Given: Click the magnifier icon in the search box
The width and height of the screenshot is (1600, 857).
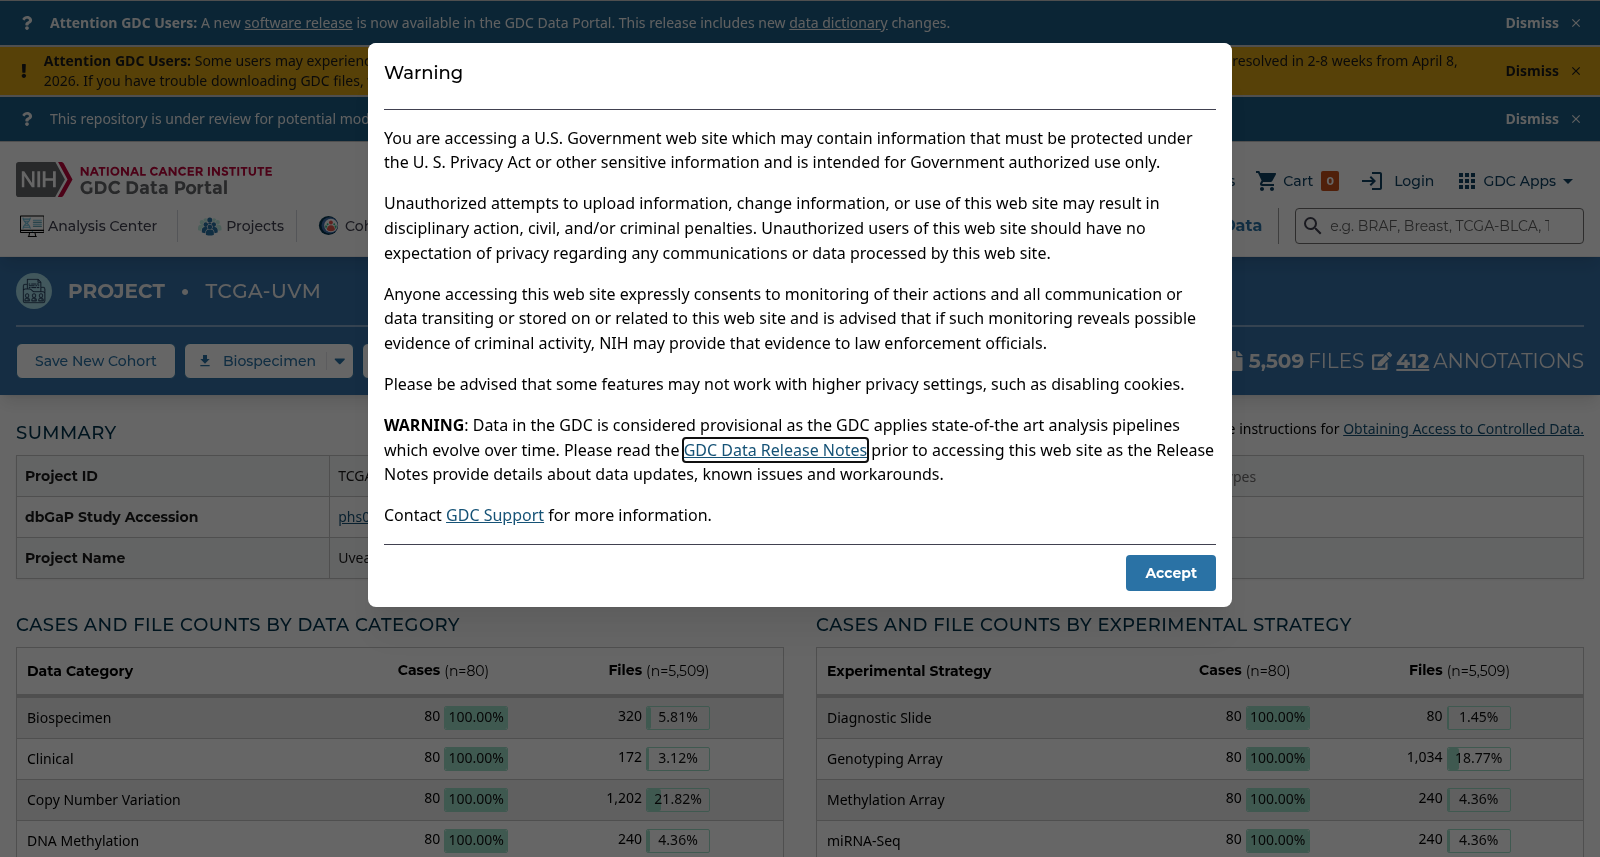Looking at the screenshot, I should pos(1312,226).
